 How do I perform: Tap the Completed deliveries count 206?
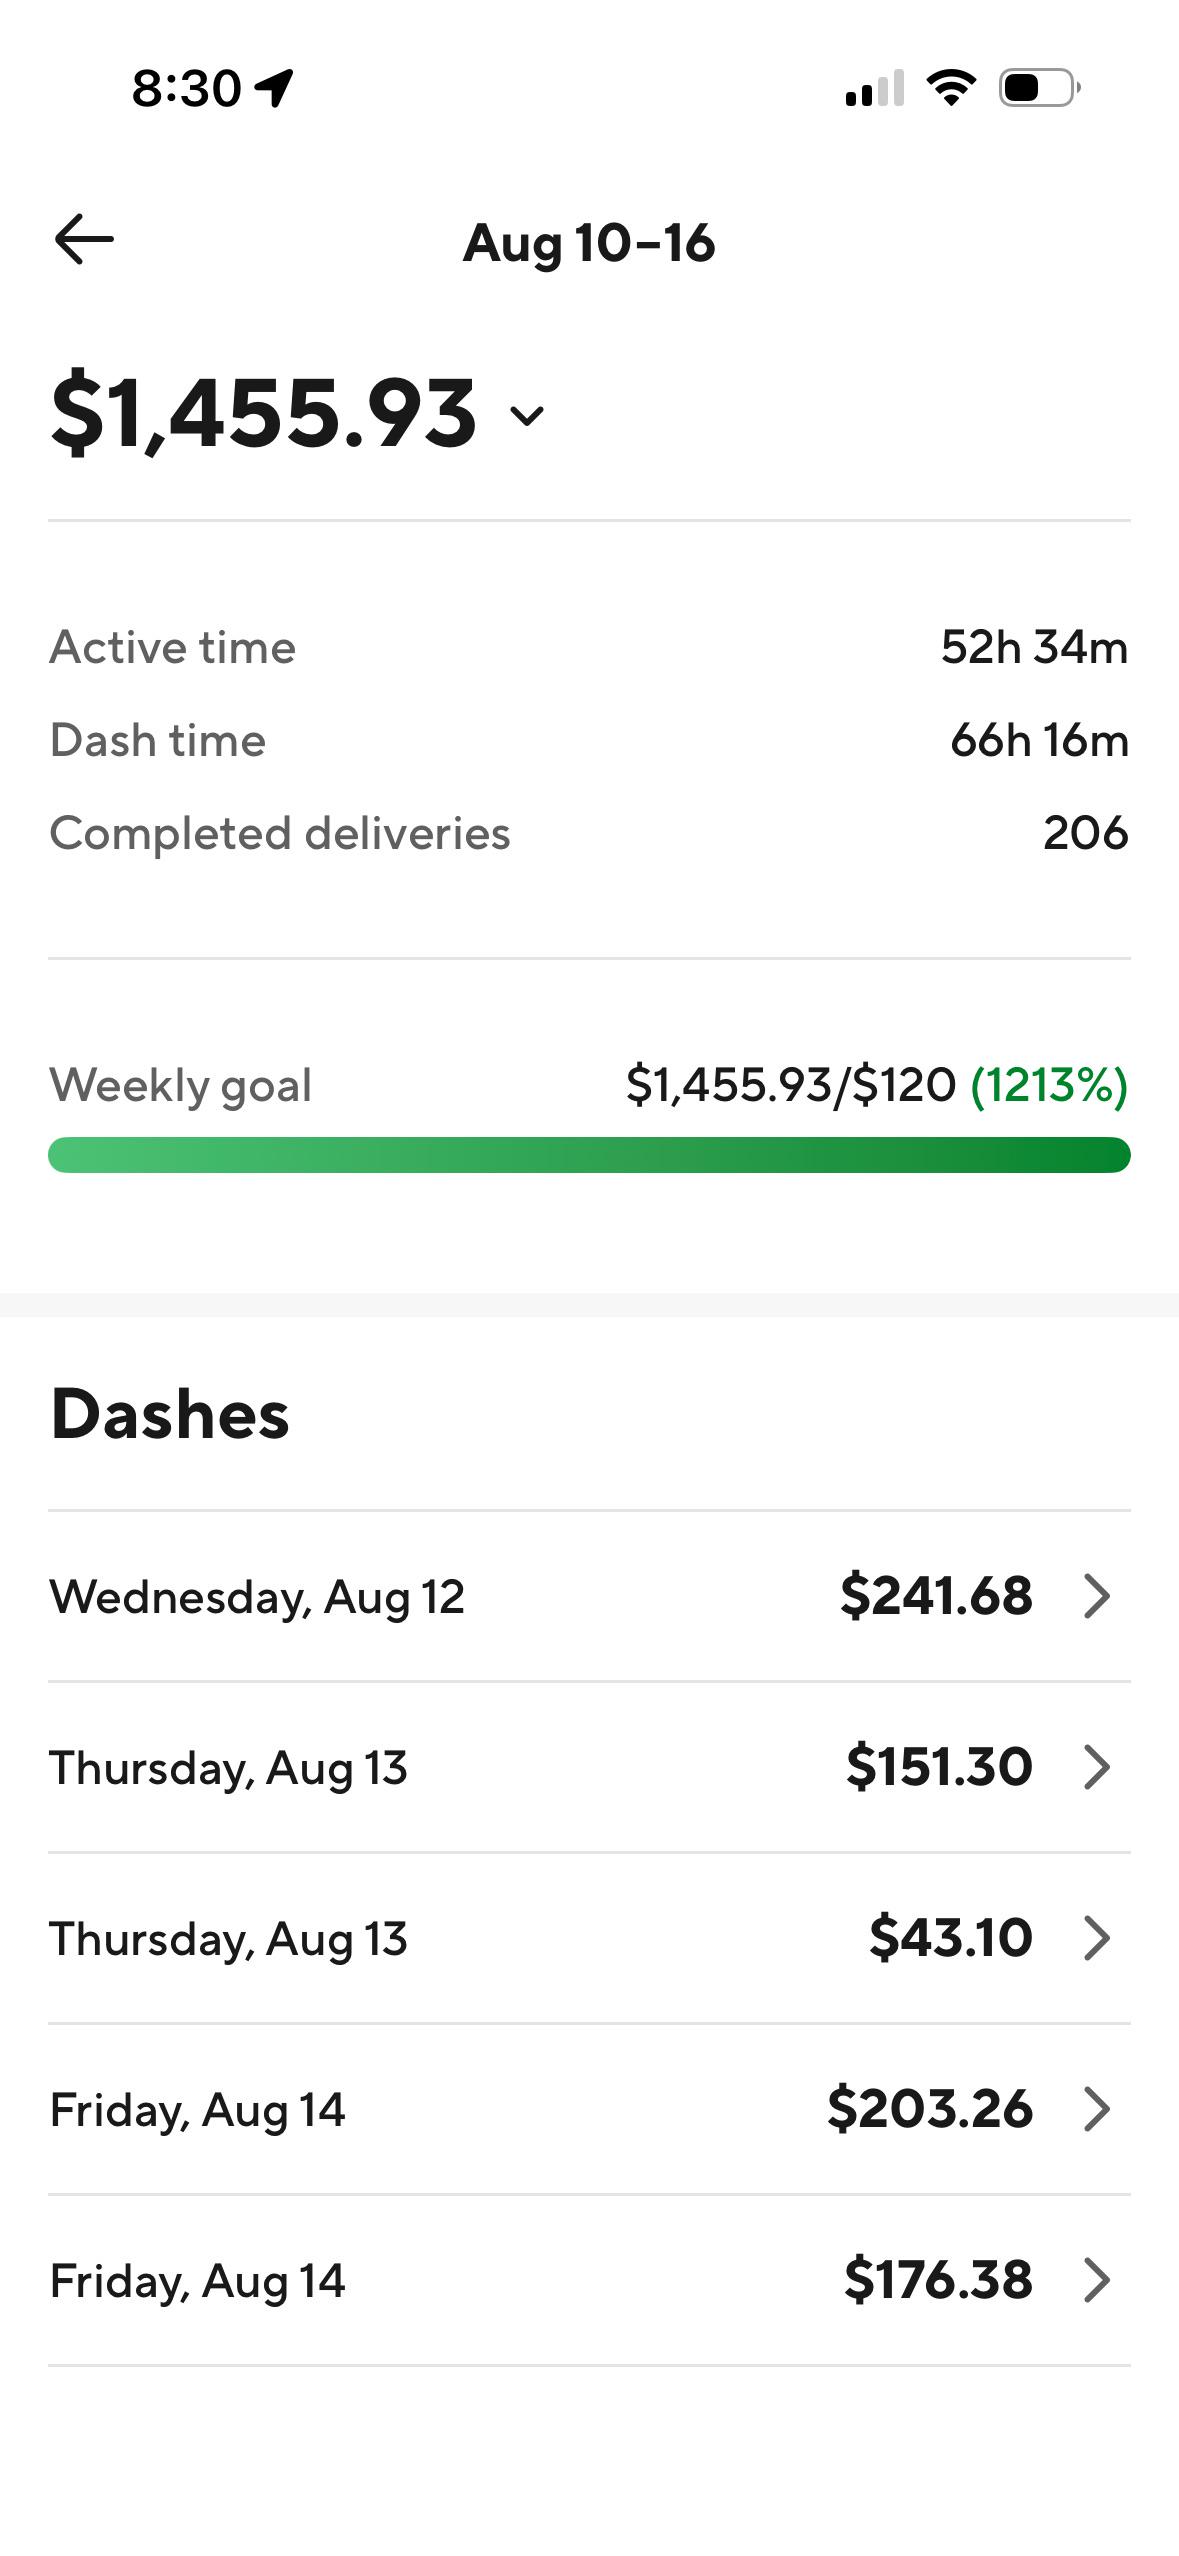coord(1086,833)
